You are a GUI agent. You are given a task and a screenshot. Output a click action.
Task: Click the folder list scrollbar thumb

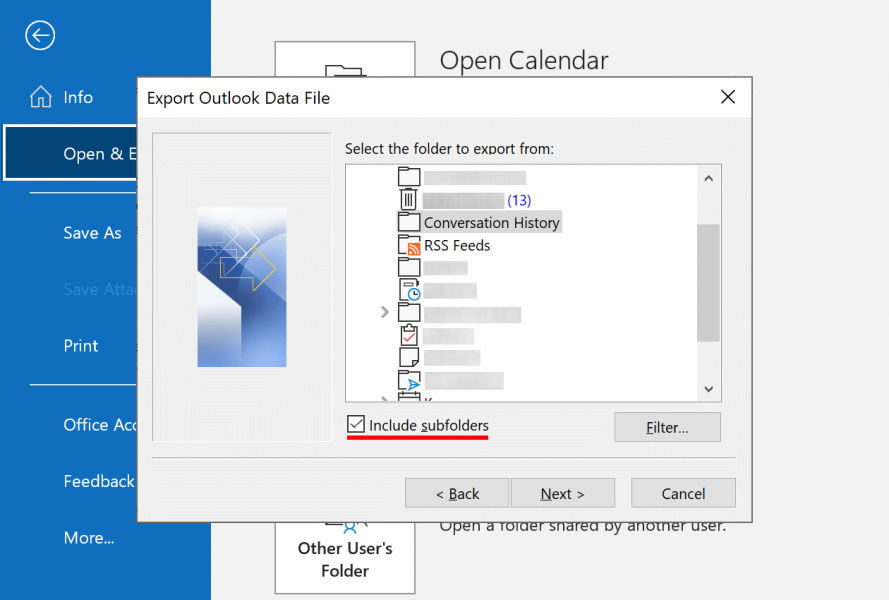(x=709, y=282)
